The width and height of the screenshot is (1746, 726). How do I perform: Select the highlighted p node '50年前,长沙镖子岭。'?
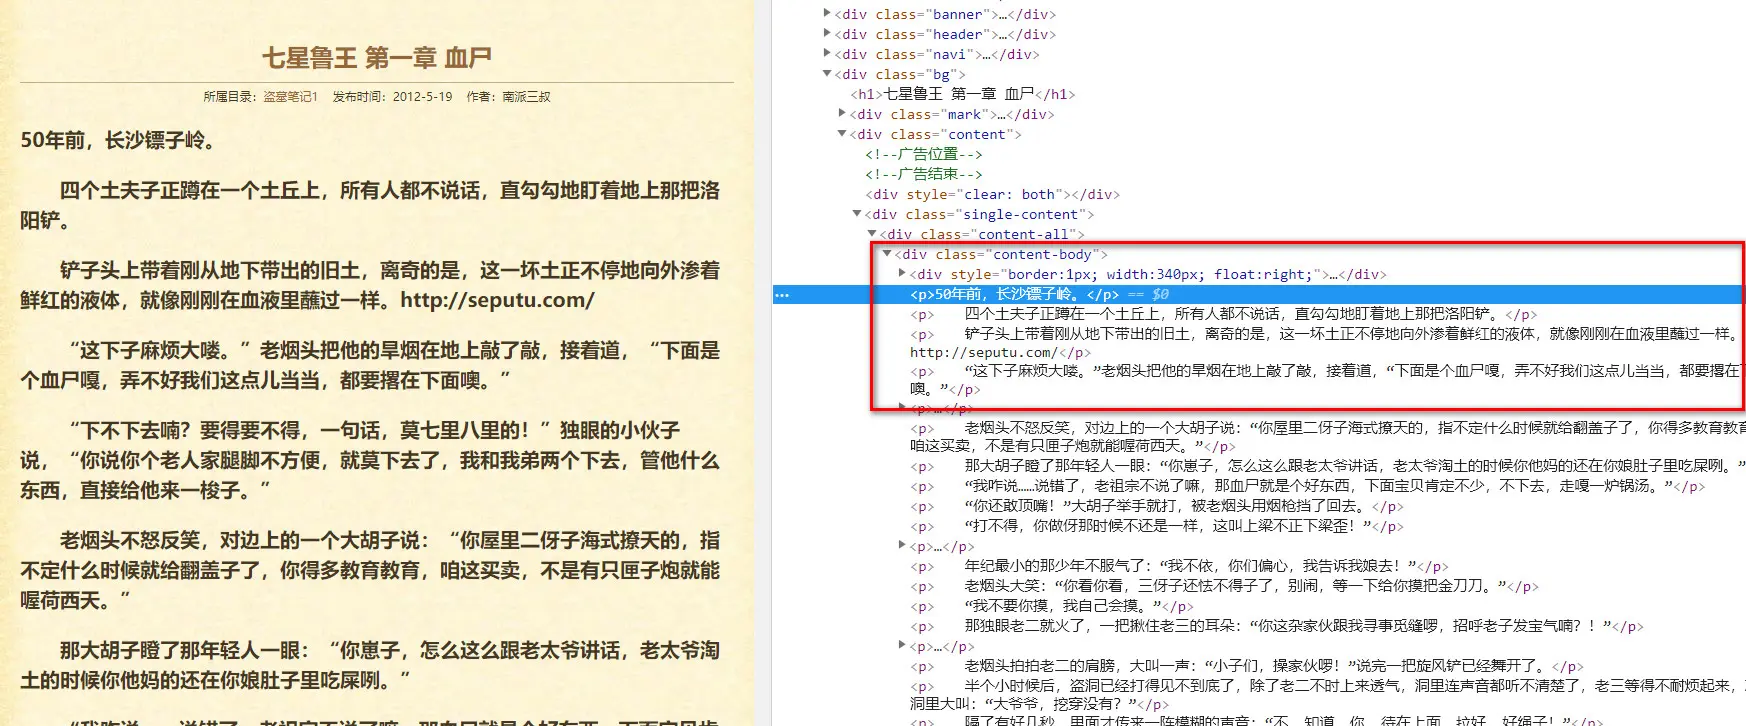(1014, 294)
